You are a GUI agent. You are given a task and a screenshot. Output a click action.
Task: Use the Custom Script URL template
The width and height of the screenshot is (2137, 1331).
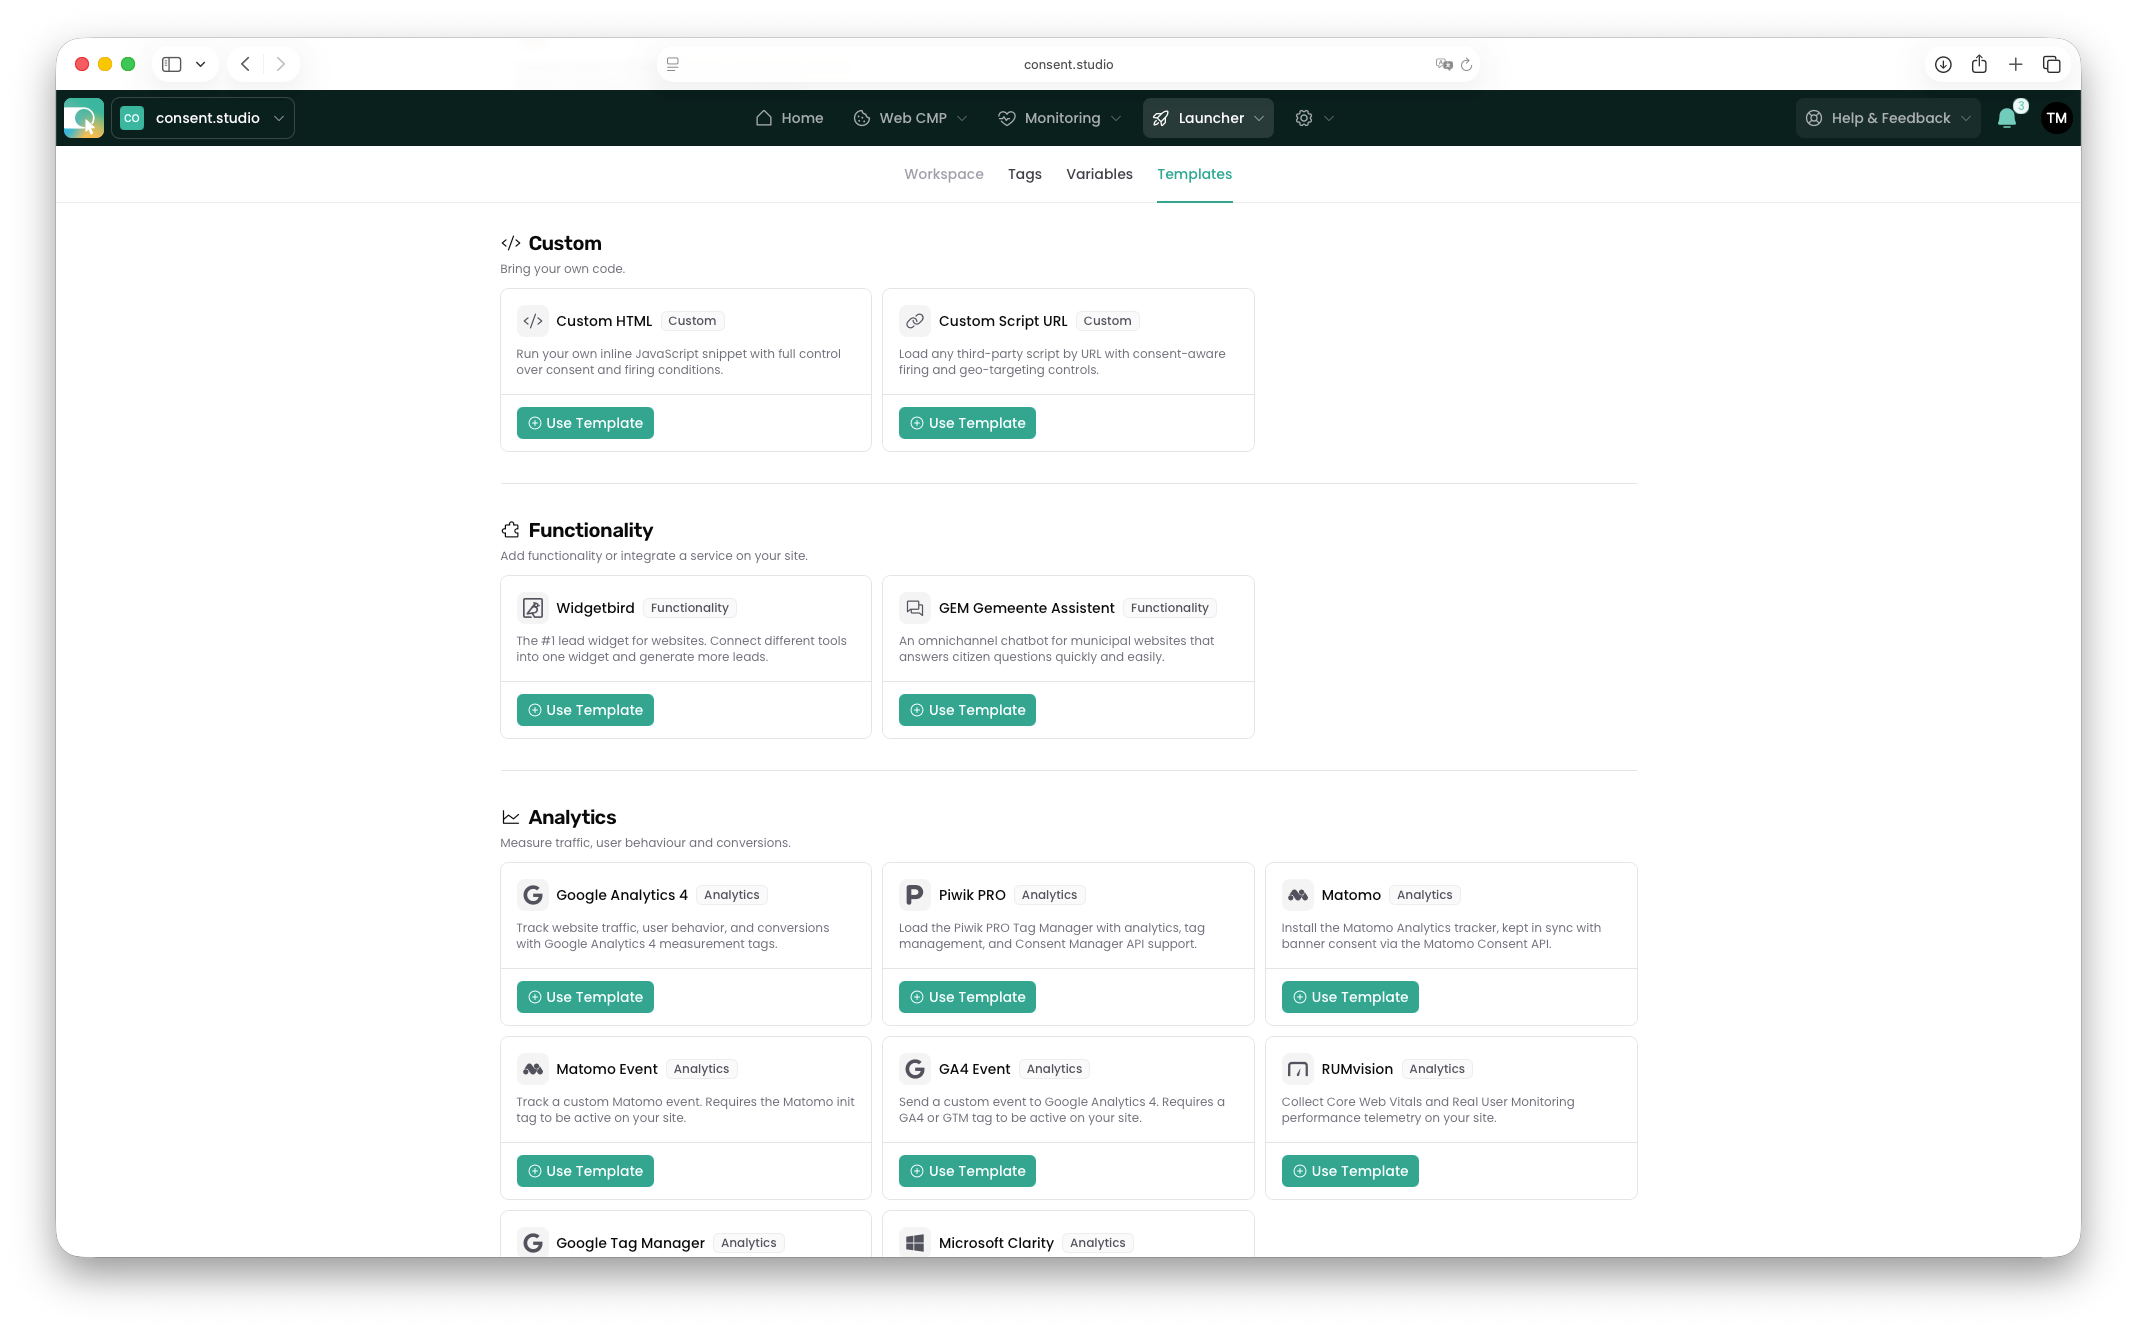tap(967, 423)
